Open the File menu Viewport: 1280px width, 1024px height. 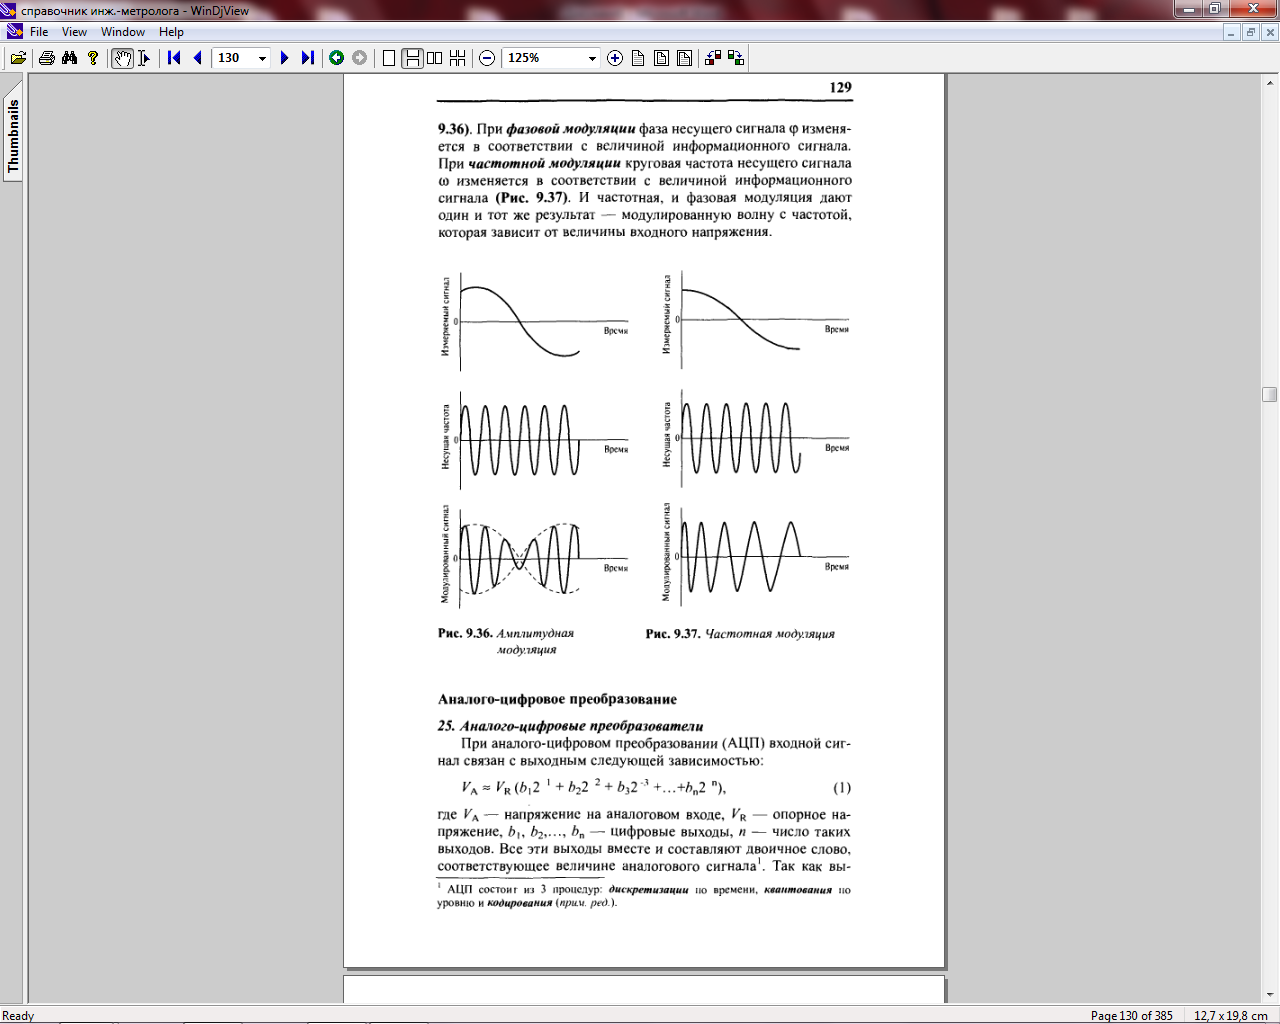coord(39,32)
